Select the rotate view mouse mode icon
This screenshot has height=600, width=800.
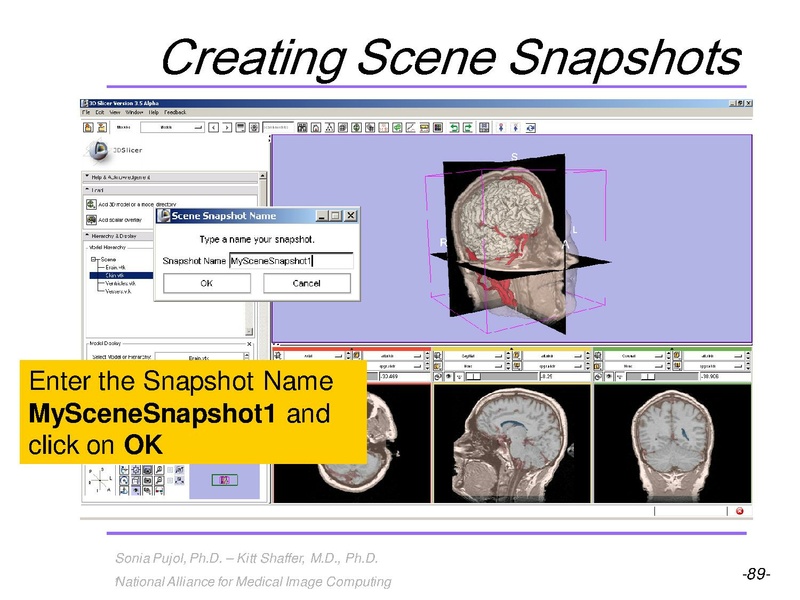click(530, 127)
